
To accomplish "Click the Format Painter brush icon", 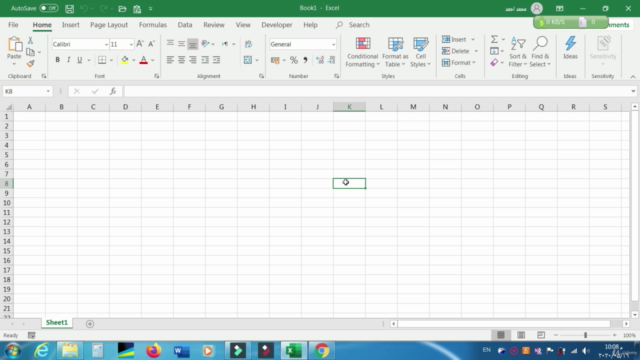I will pos(30,63).
